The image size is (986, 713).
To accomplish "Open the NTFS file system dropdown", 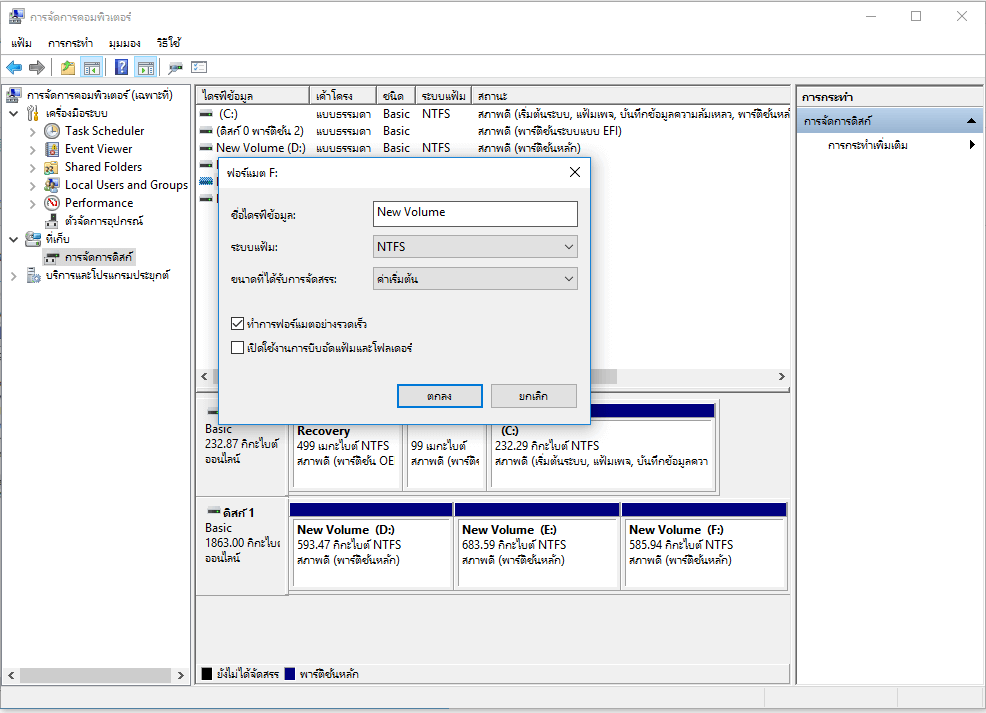I will coord(475,246).
